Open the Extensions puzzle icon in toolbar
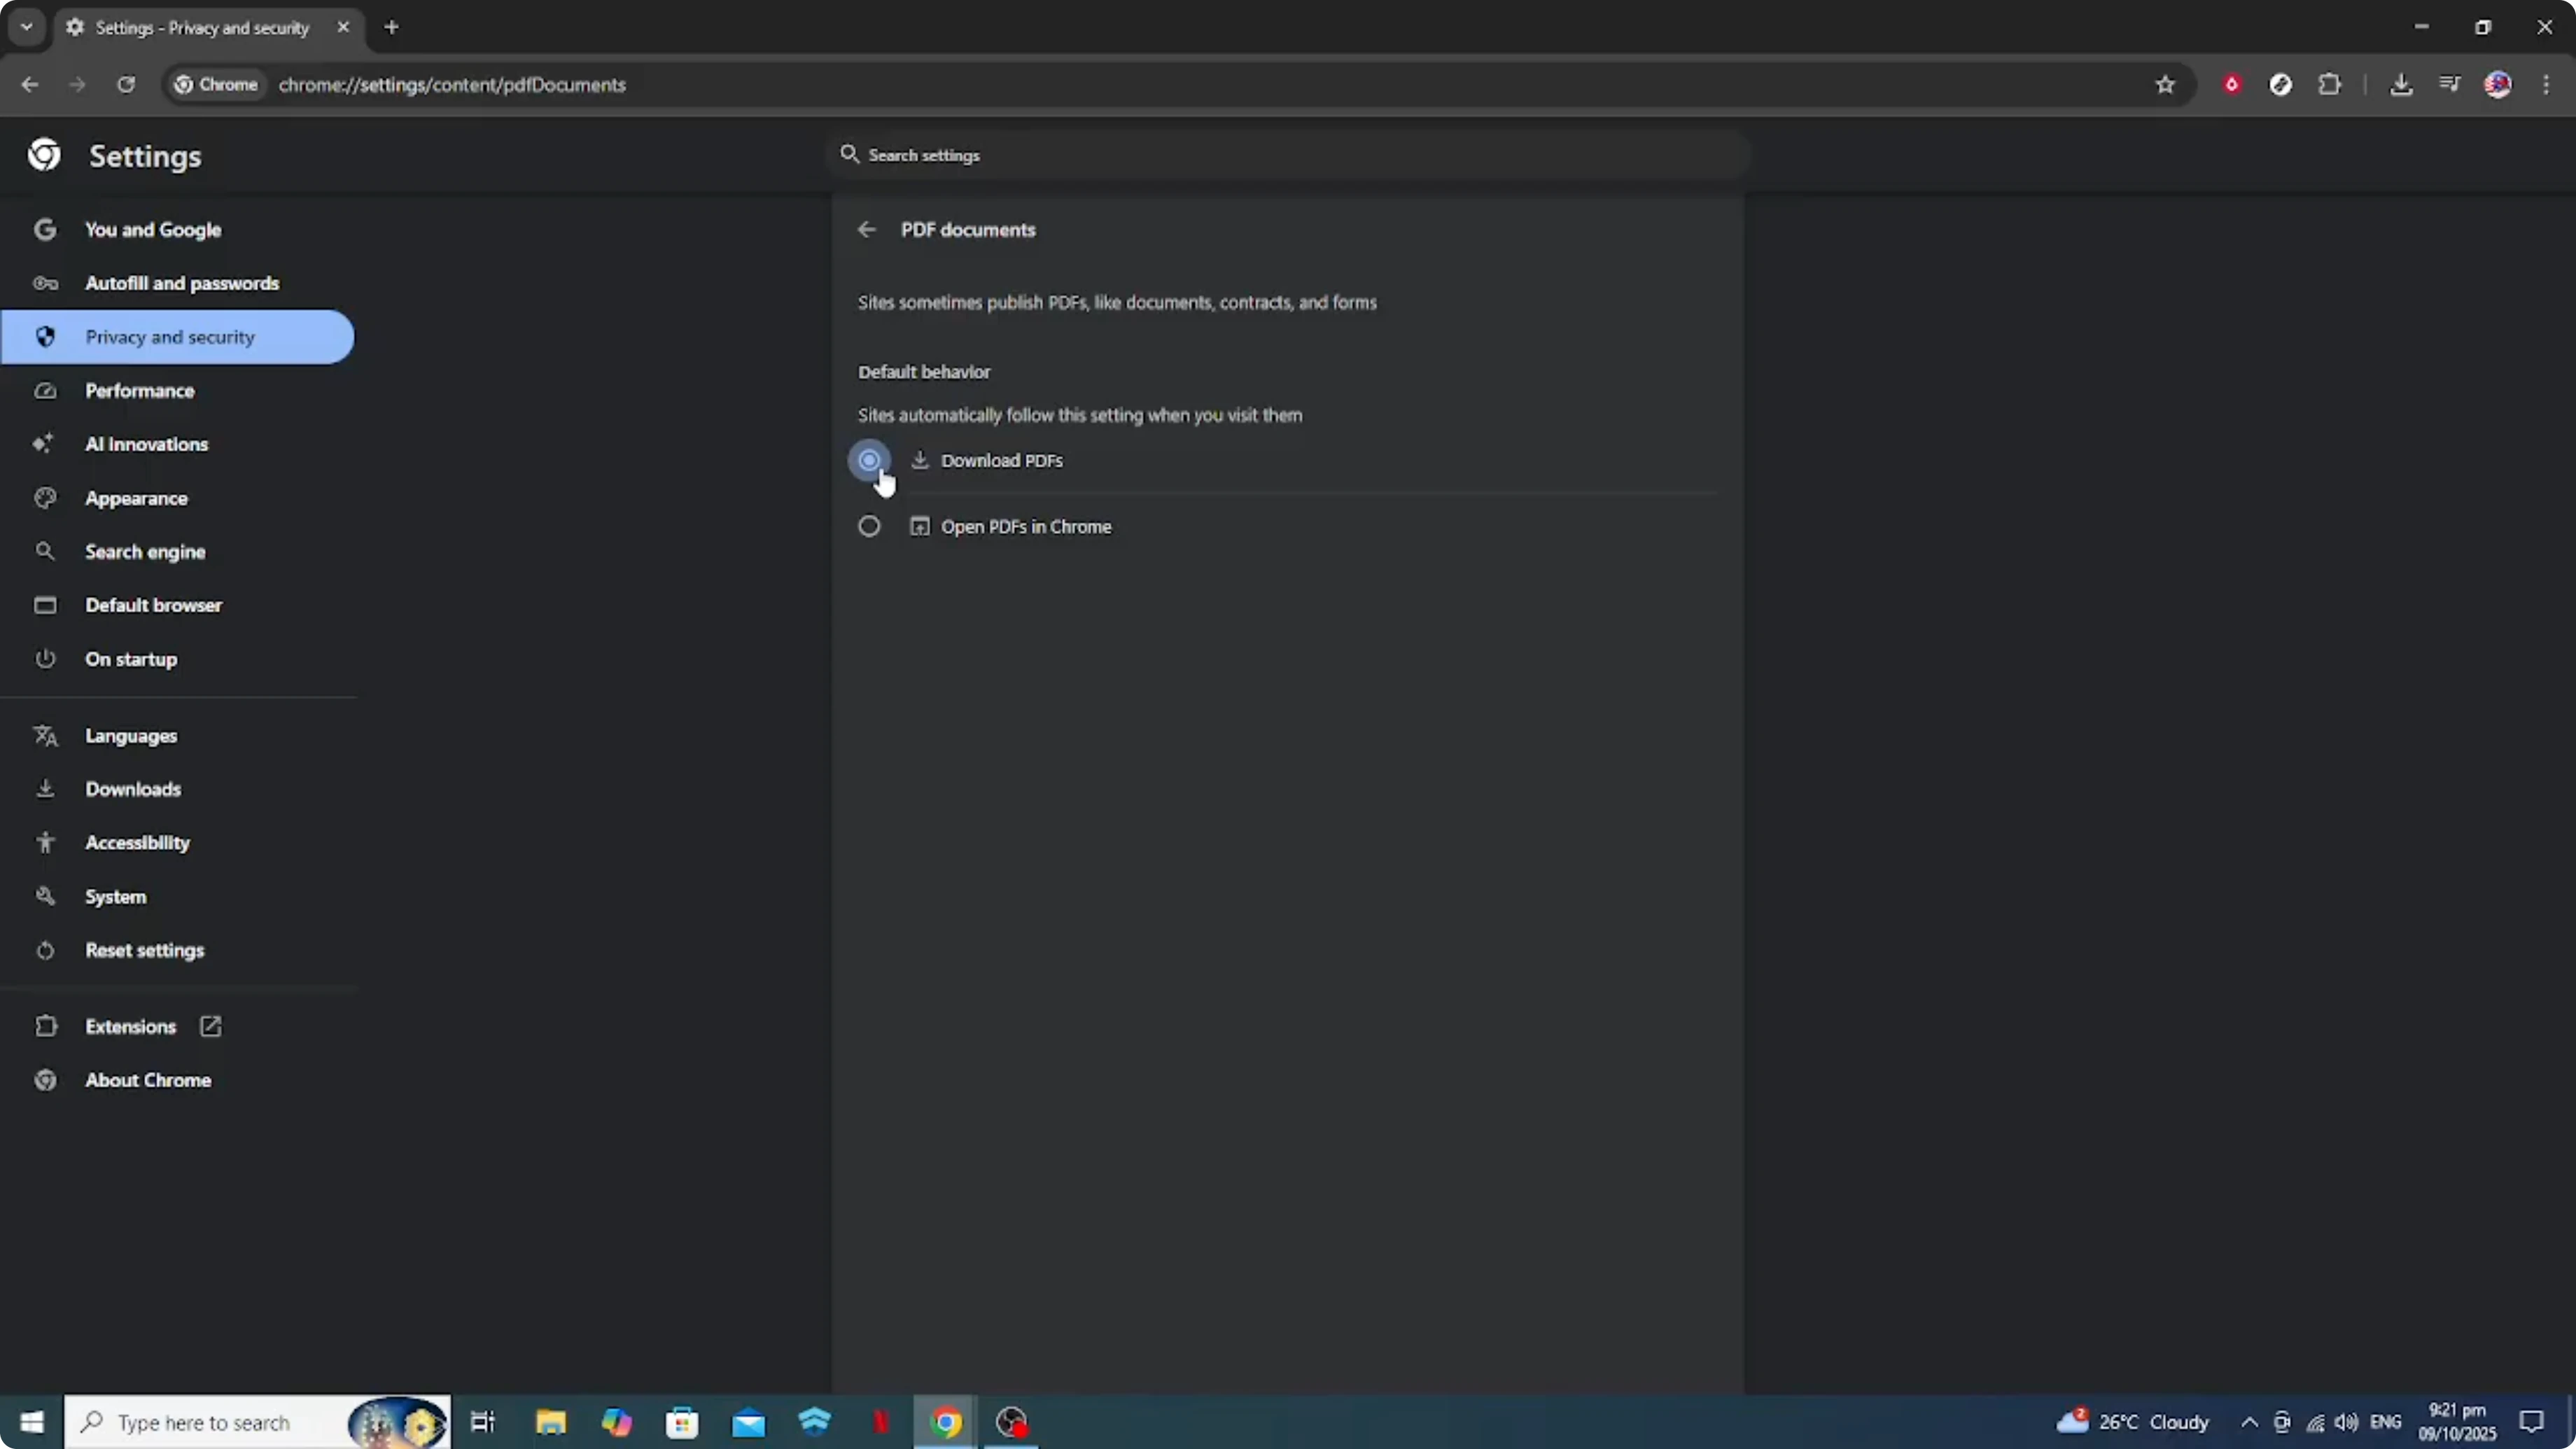 [2331, 84]
